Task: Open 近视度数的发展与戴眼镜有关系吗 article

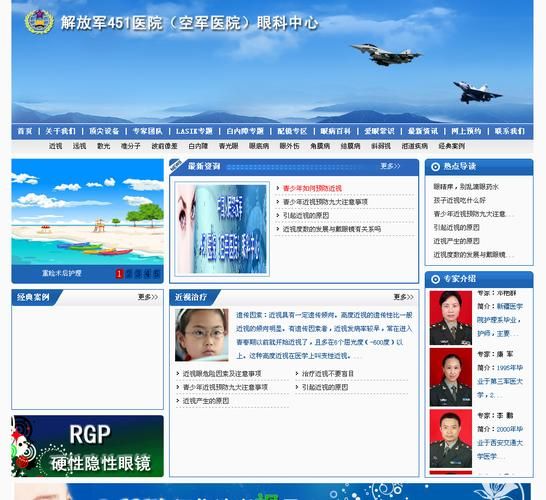Action: 332,229
